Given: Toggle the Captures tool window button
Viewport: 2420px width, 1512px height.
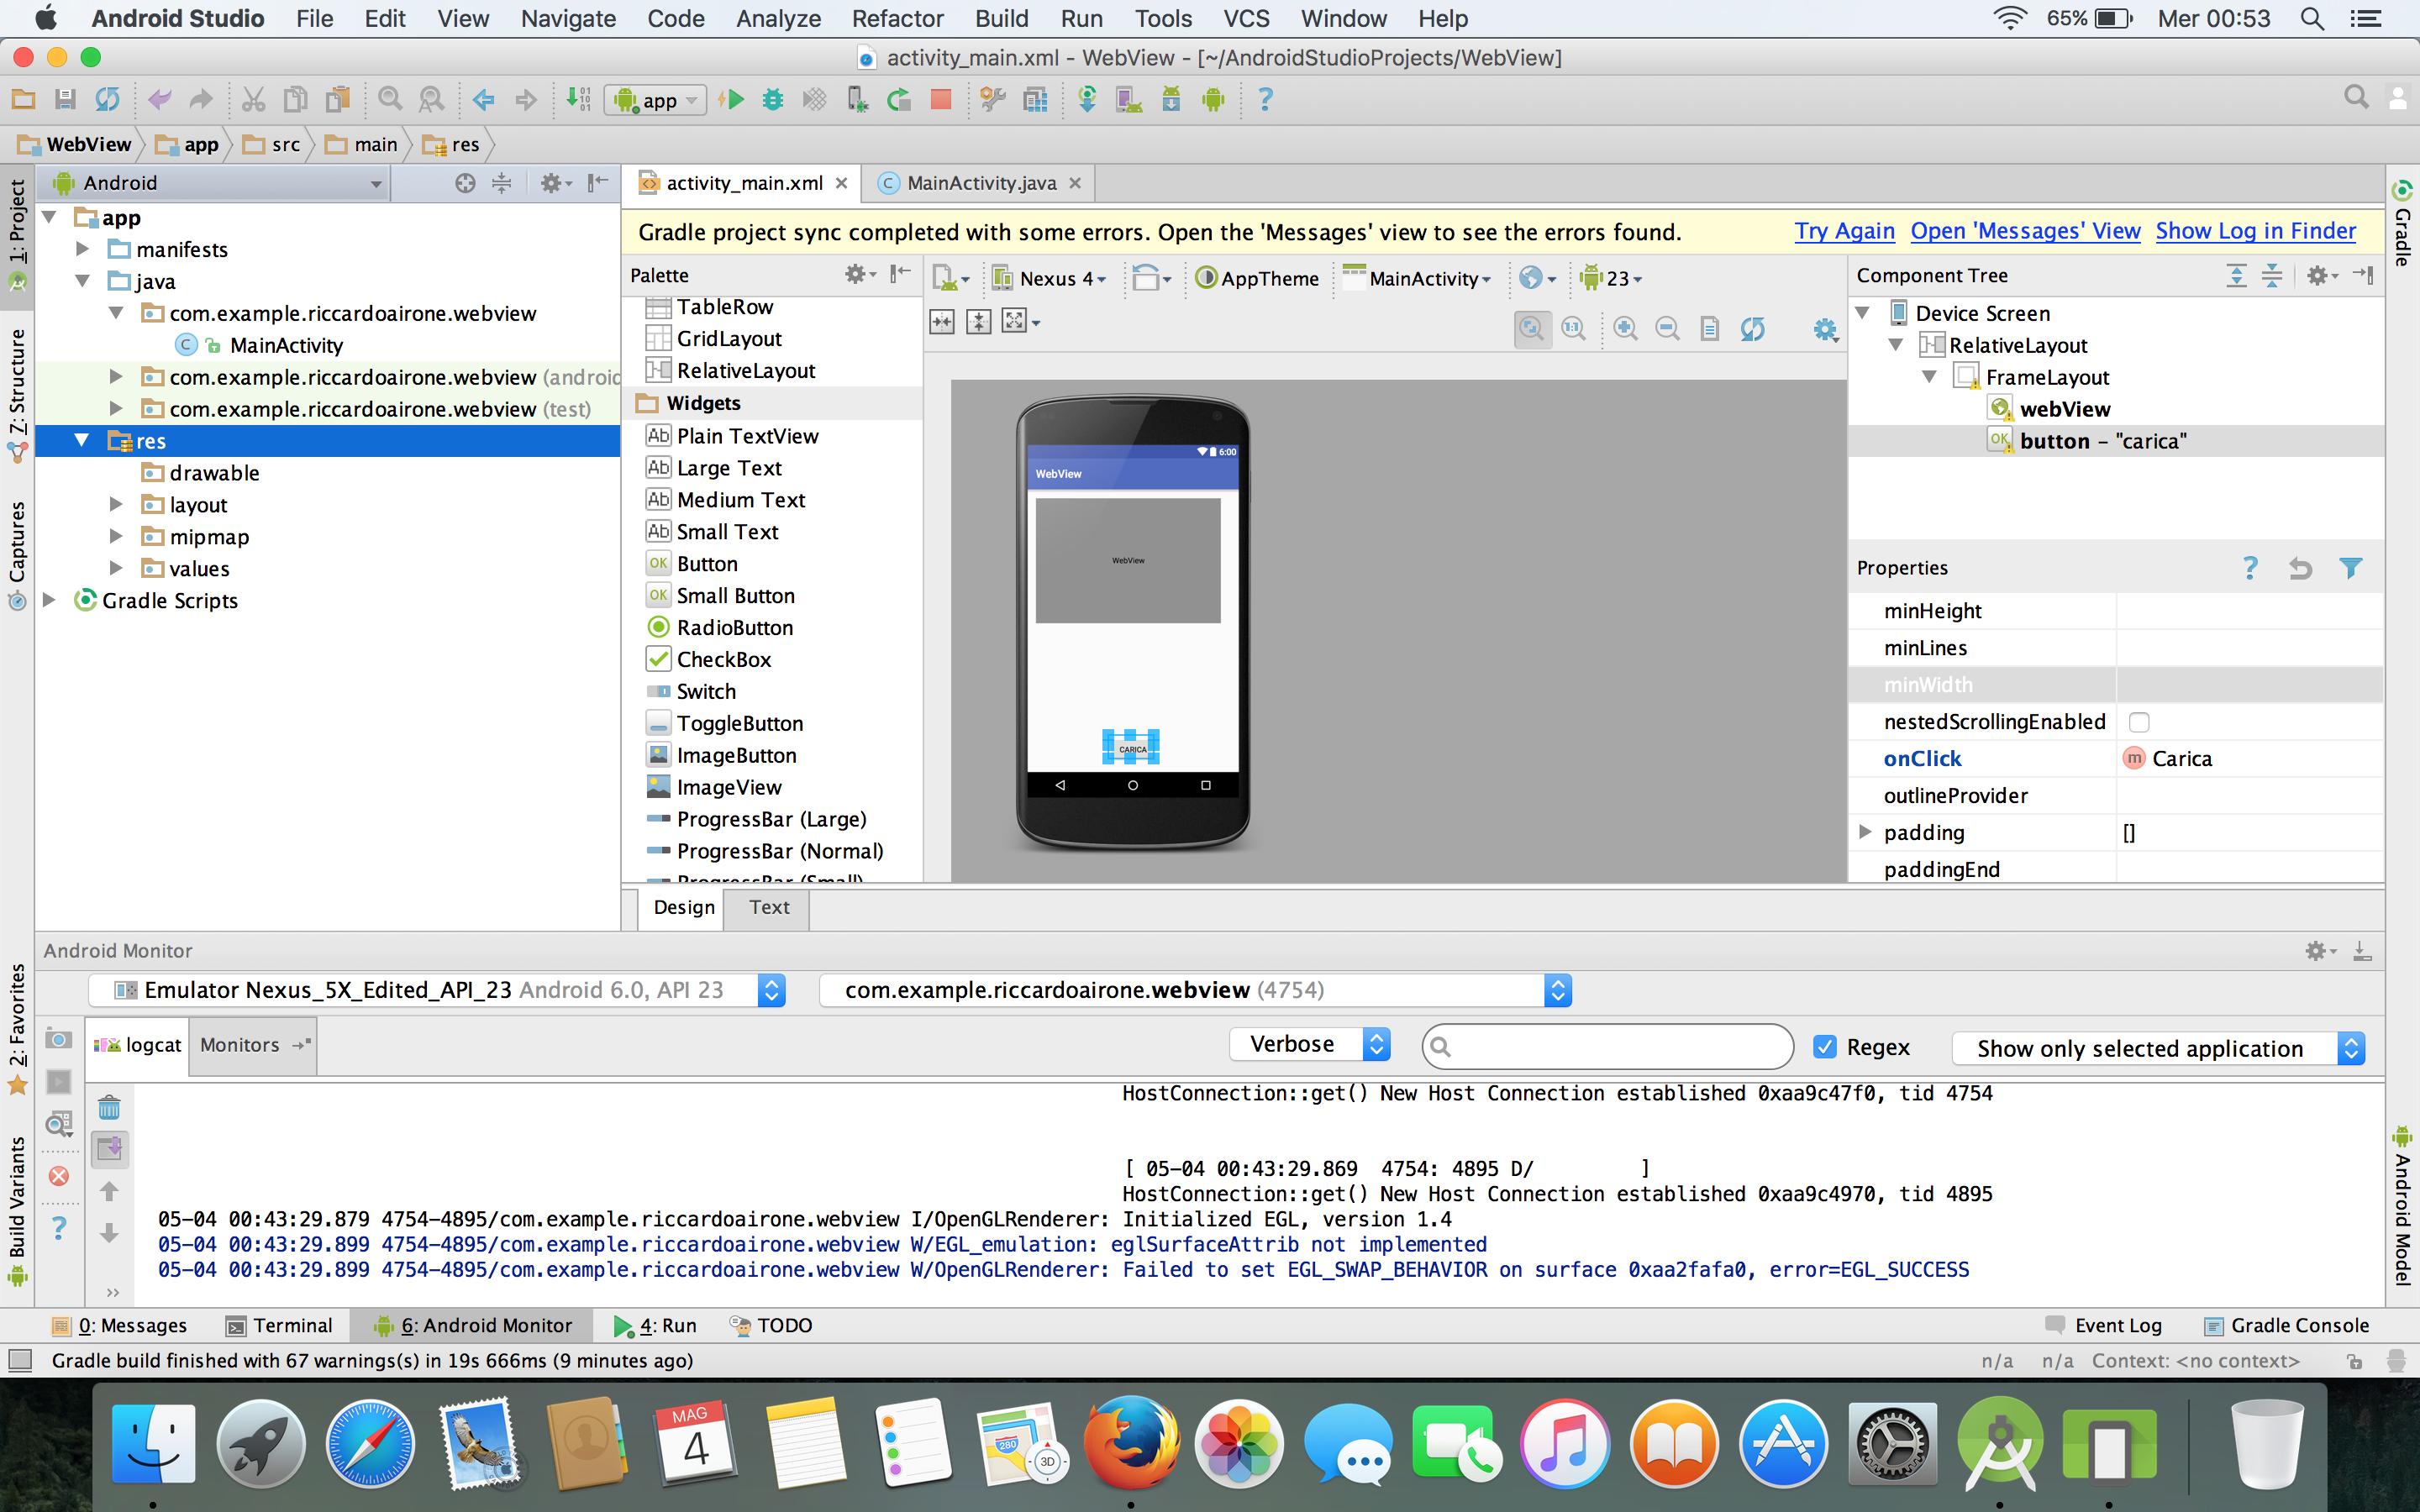Looking at the screenshot, I should 17,554.
